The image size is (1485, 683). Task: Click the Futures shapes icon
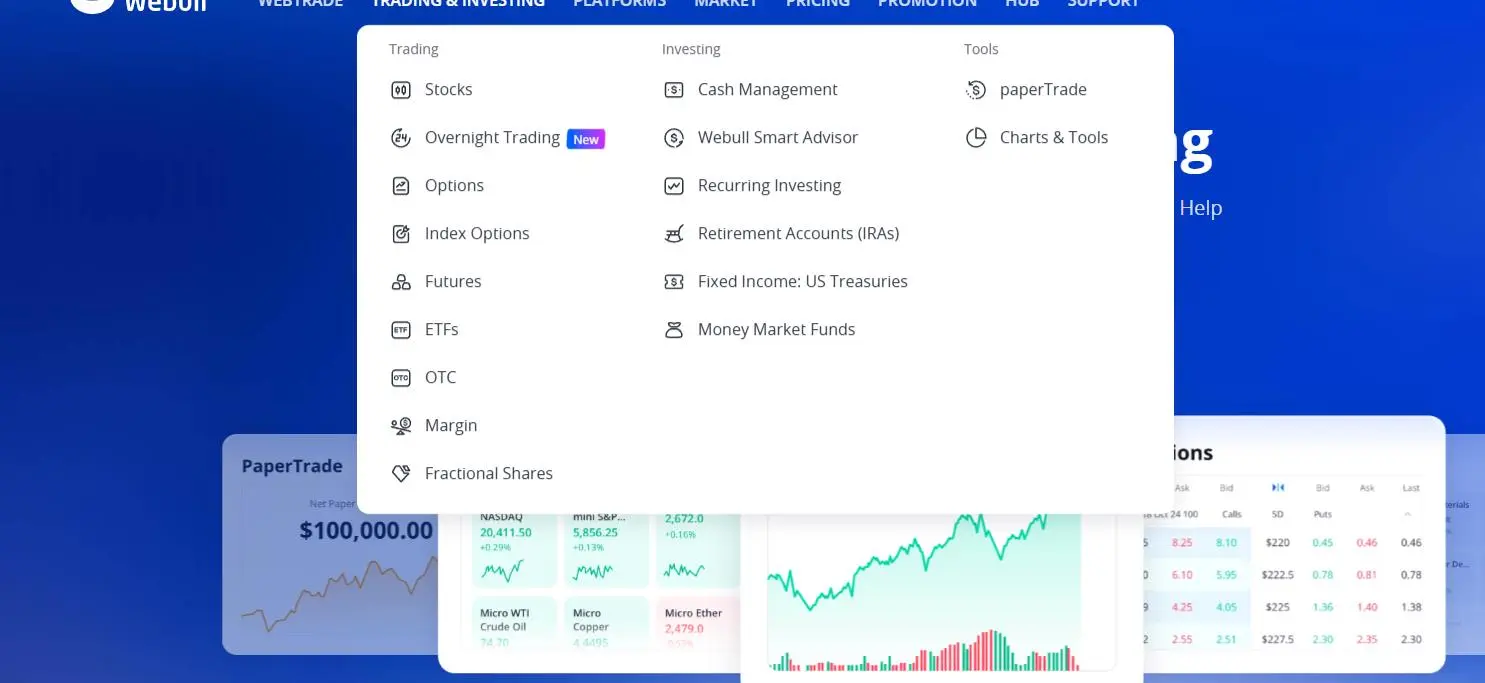pos(401,282)
